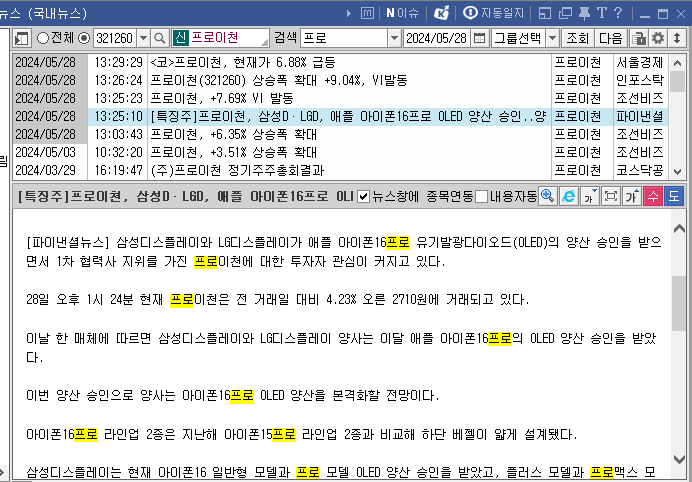This screenshot has height=482, width=692.
Task: Open article in Internet Explorer icon
Action: point(568,196)
